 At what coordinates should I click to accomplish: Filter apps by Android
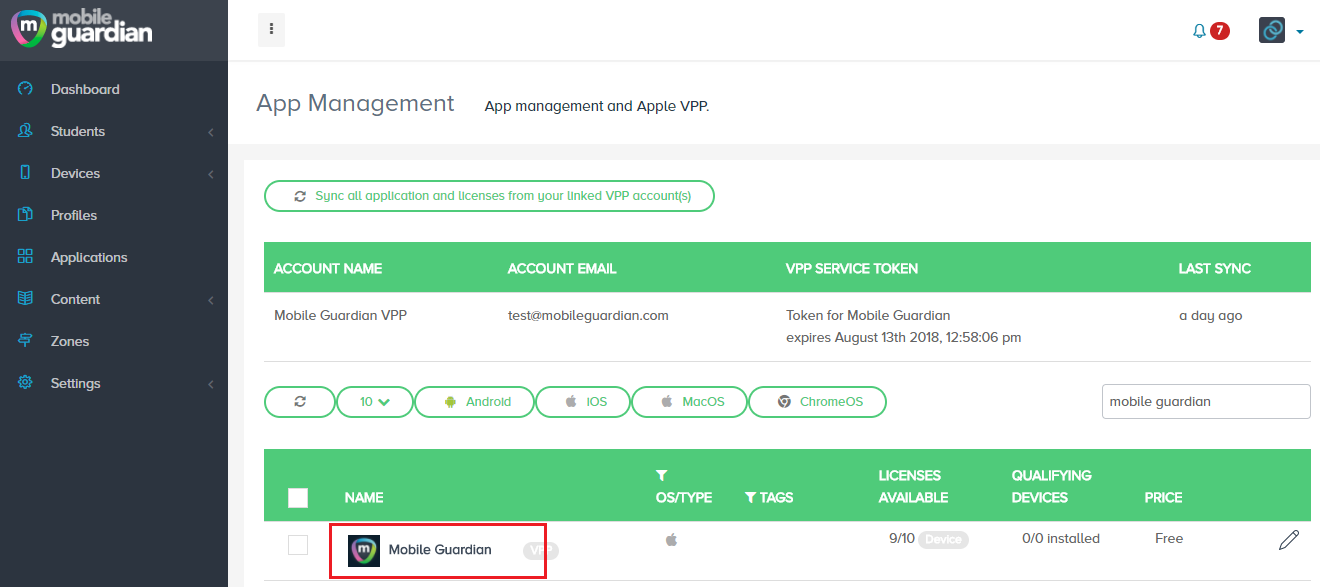[x=475, y=402]
